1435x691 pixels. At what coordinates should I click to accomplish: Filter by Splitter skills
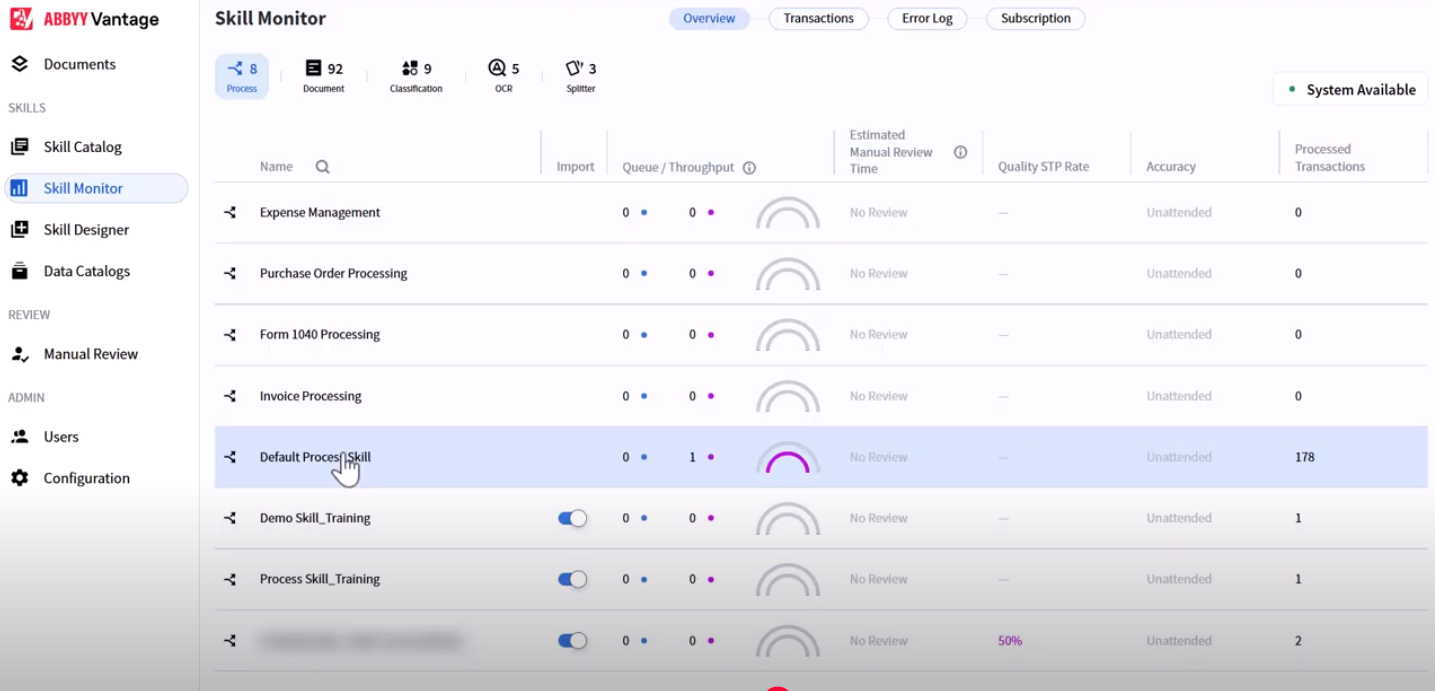tap(581, 77)
